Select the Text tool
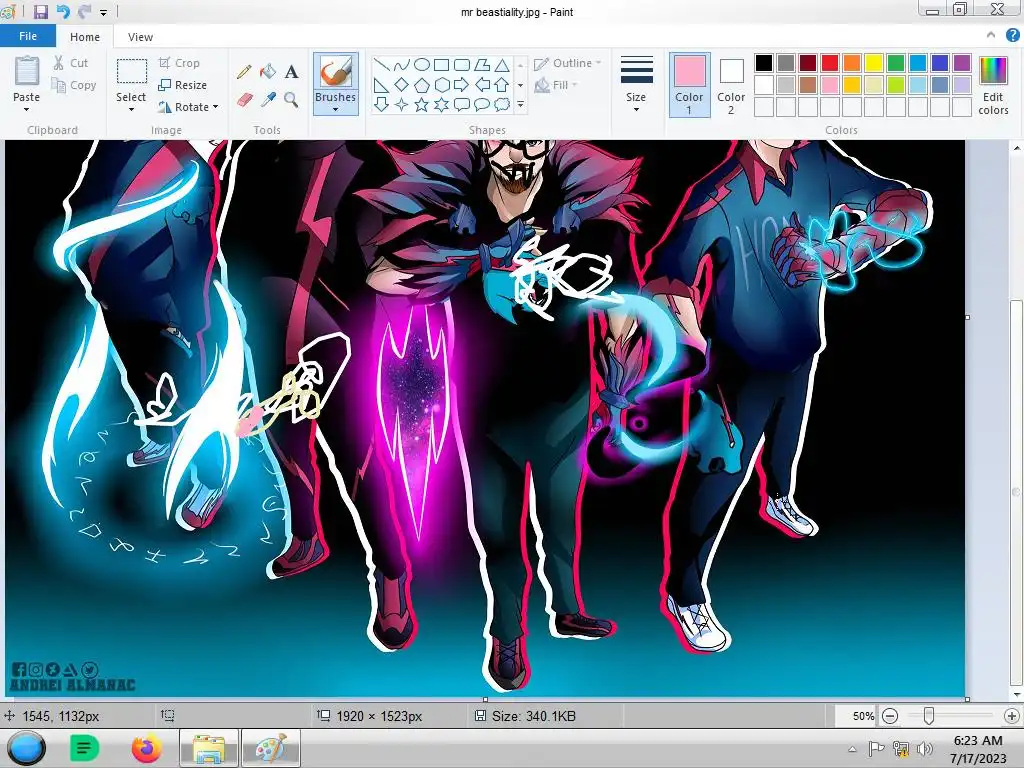Viewport: 1024px width, 768px height. tap(291, 72)
